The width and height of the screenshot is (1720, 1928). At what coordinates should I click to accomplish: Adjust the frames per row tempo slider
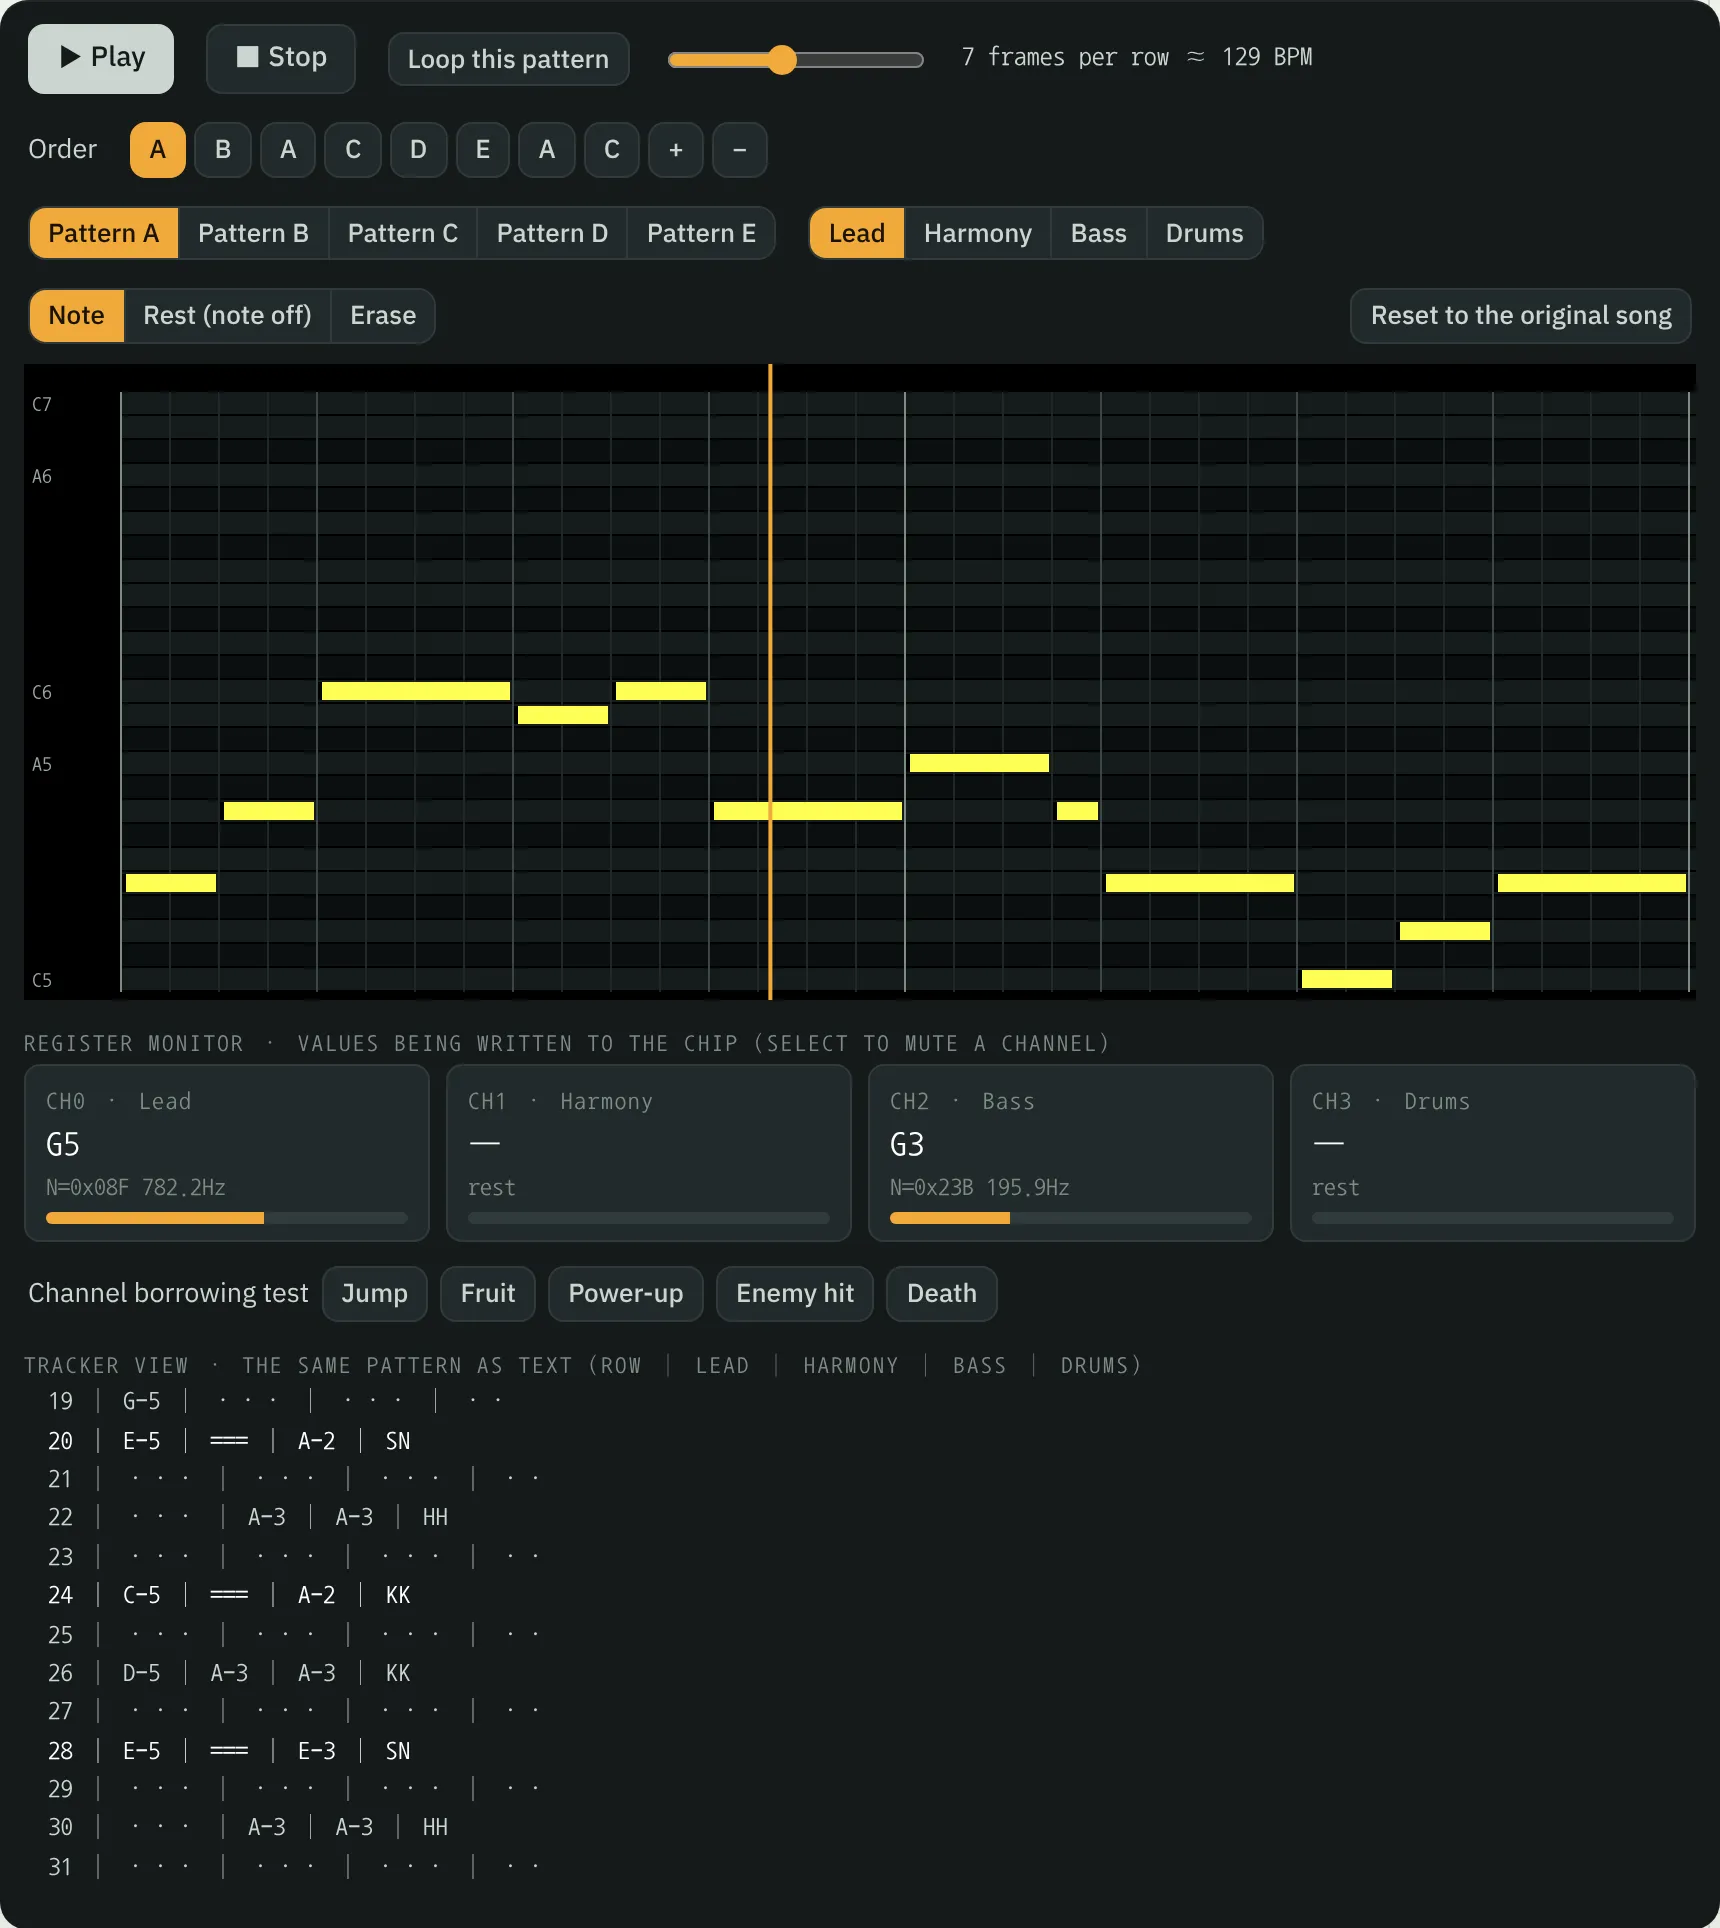tap(795, 60)
